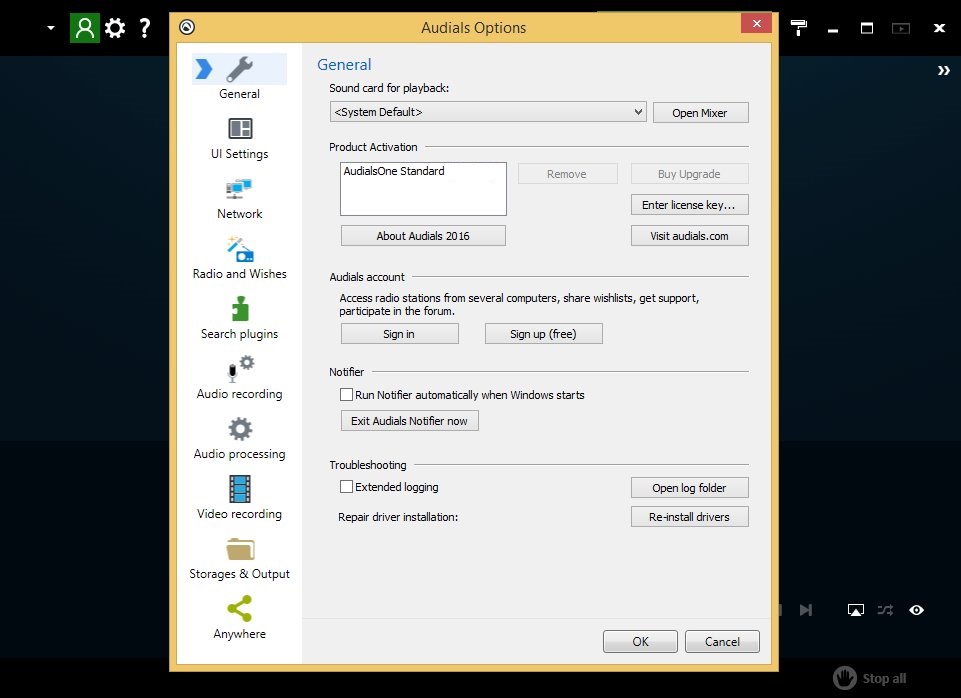Switch to Anywhere tab label
Viewport: 961px width, 698px height.
(240, 634)
